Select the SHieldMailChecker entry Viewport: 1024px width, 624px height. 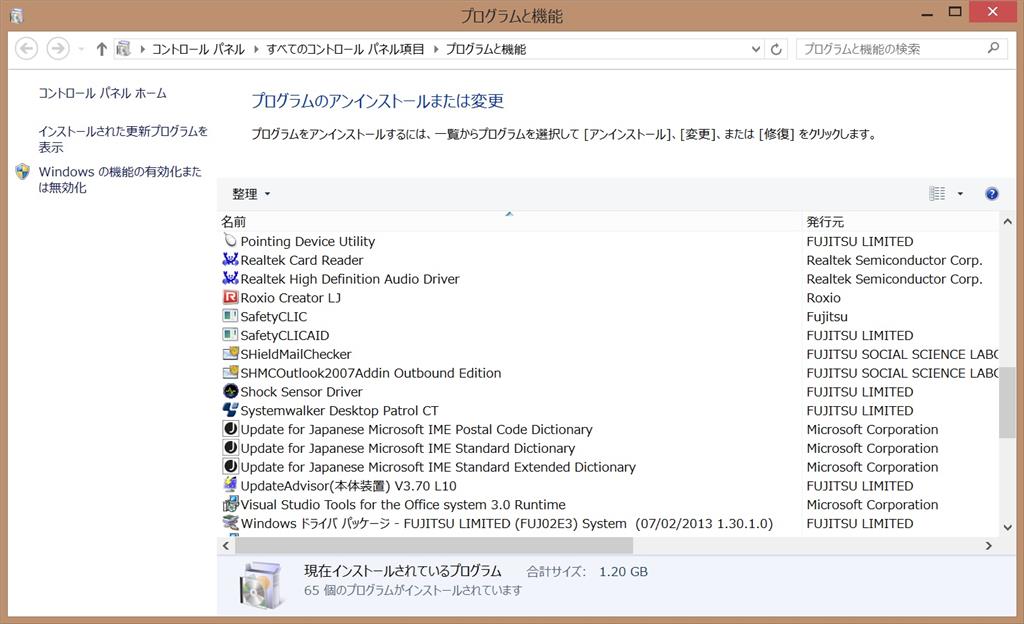(296, 354)
